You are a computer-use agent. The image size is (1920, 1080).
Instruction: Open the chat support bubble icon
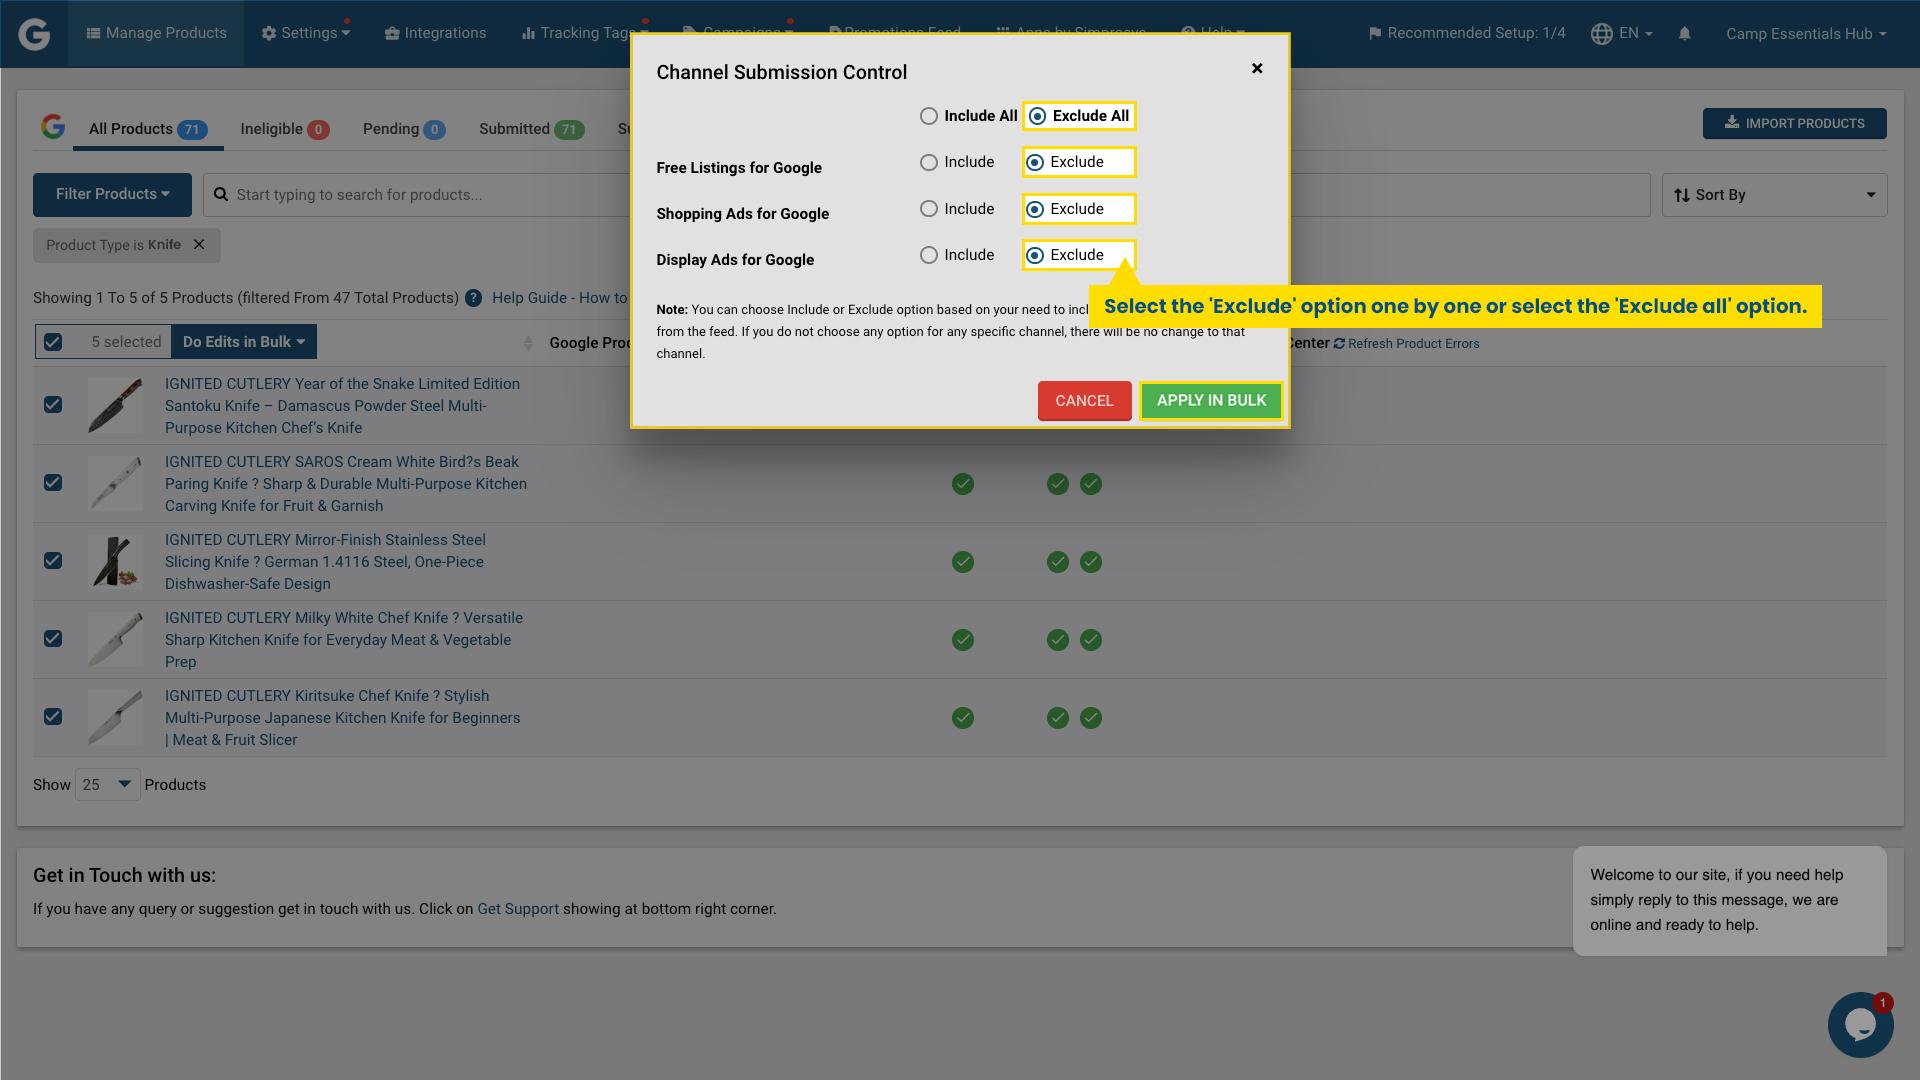pyautogui.click(x=1859, y=1024)
